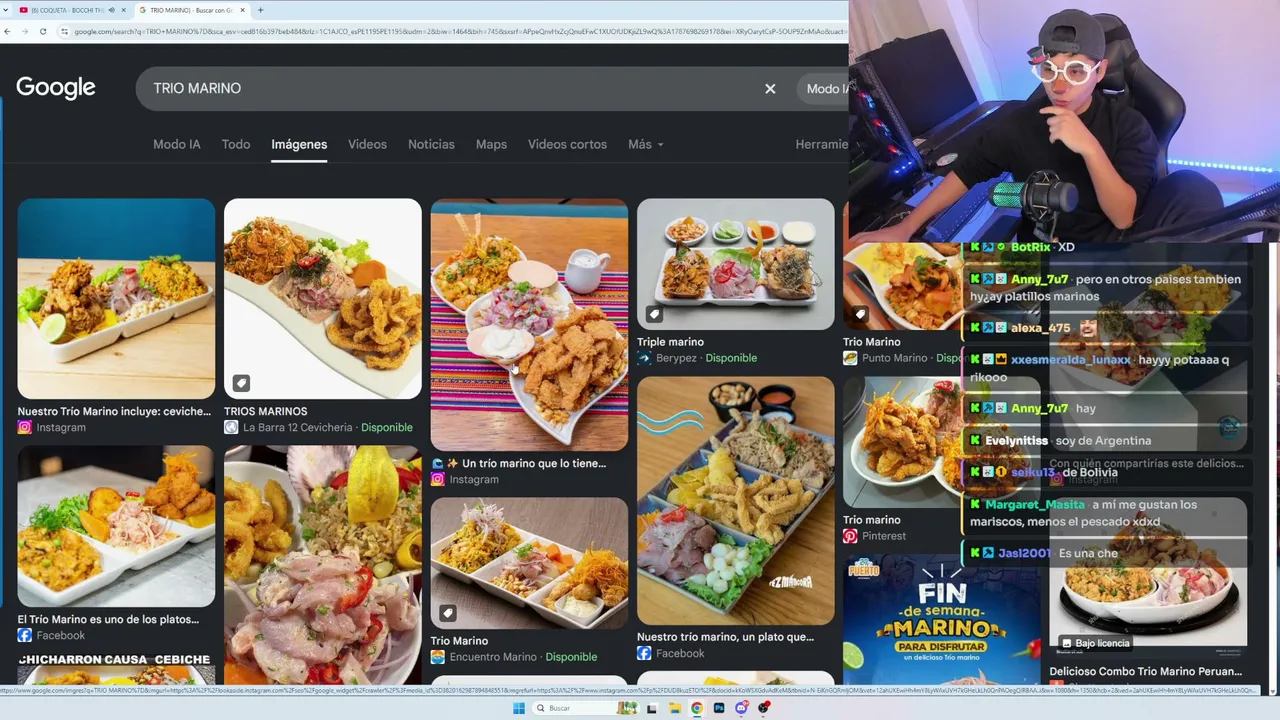Open Google Chrome from the taskbar
The height and width of the screenshot is (720, 1280).
coord(697,708)
